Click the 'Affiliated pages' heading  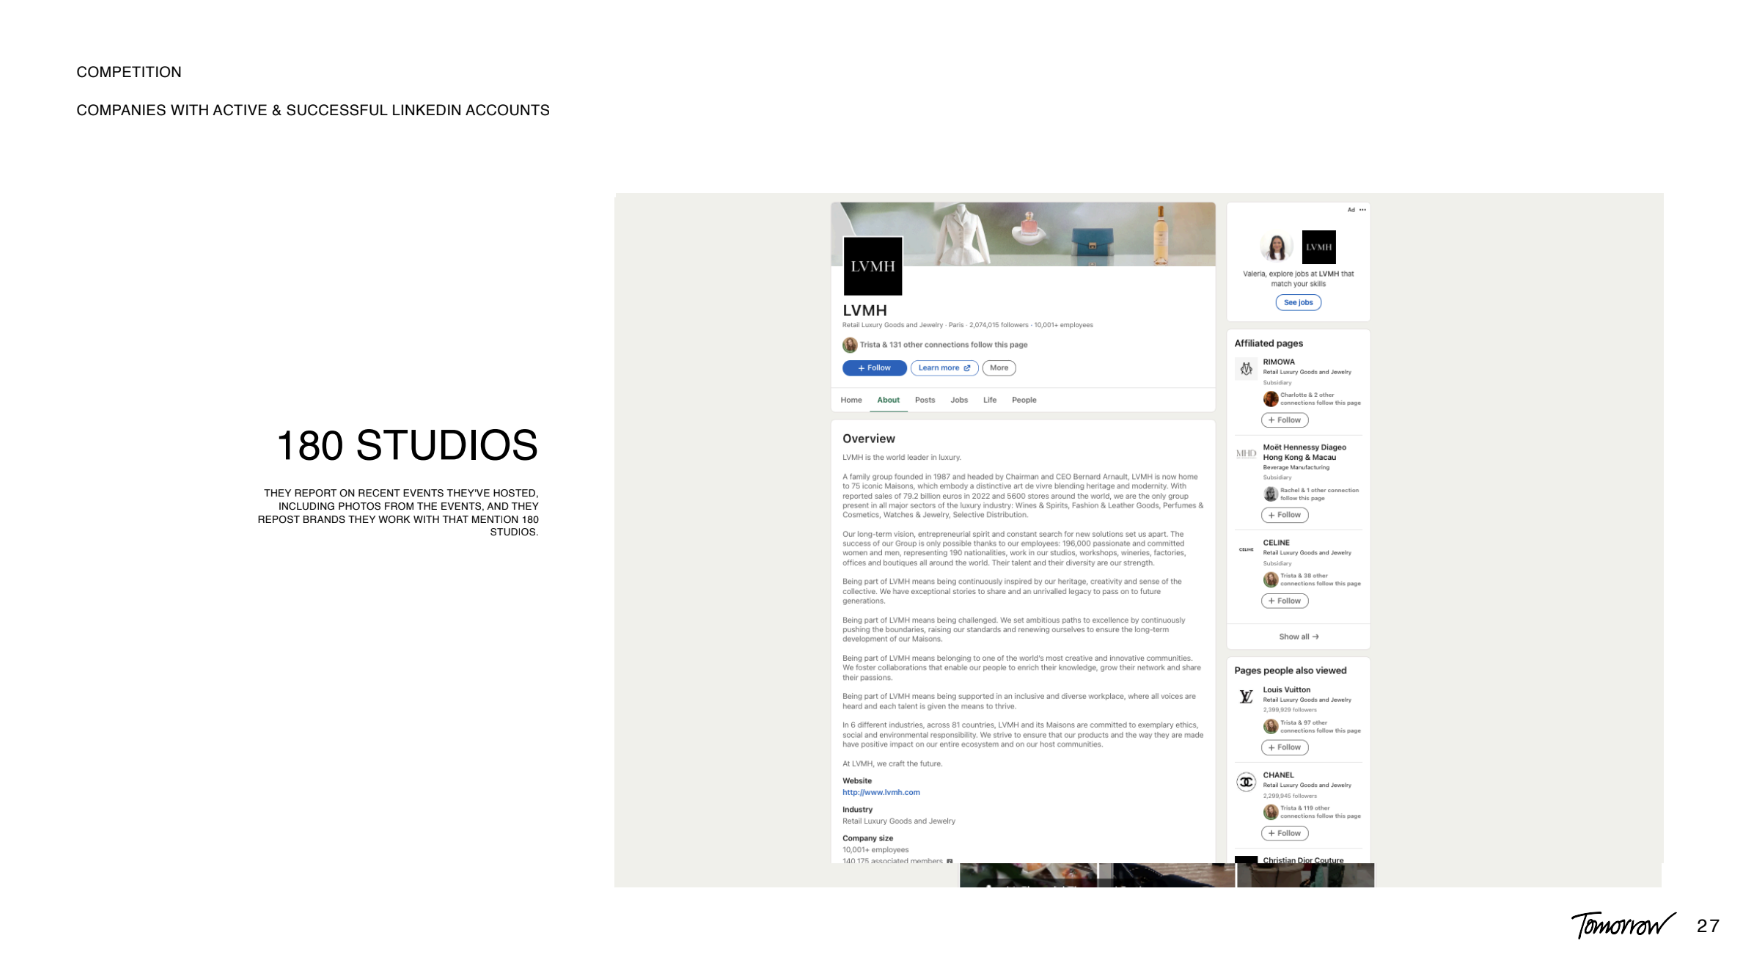(1269, 343)
